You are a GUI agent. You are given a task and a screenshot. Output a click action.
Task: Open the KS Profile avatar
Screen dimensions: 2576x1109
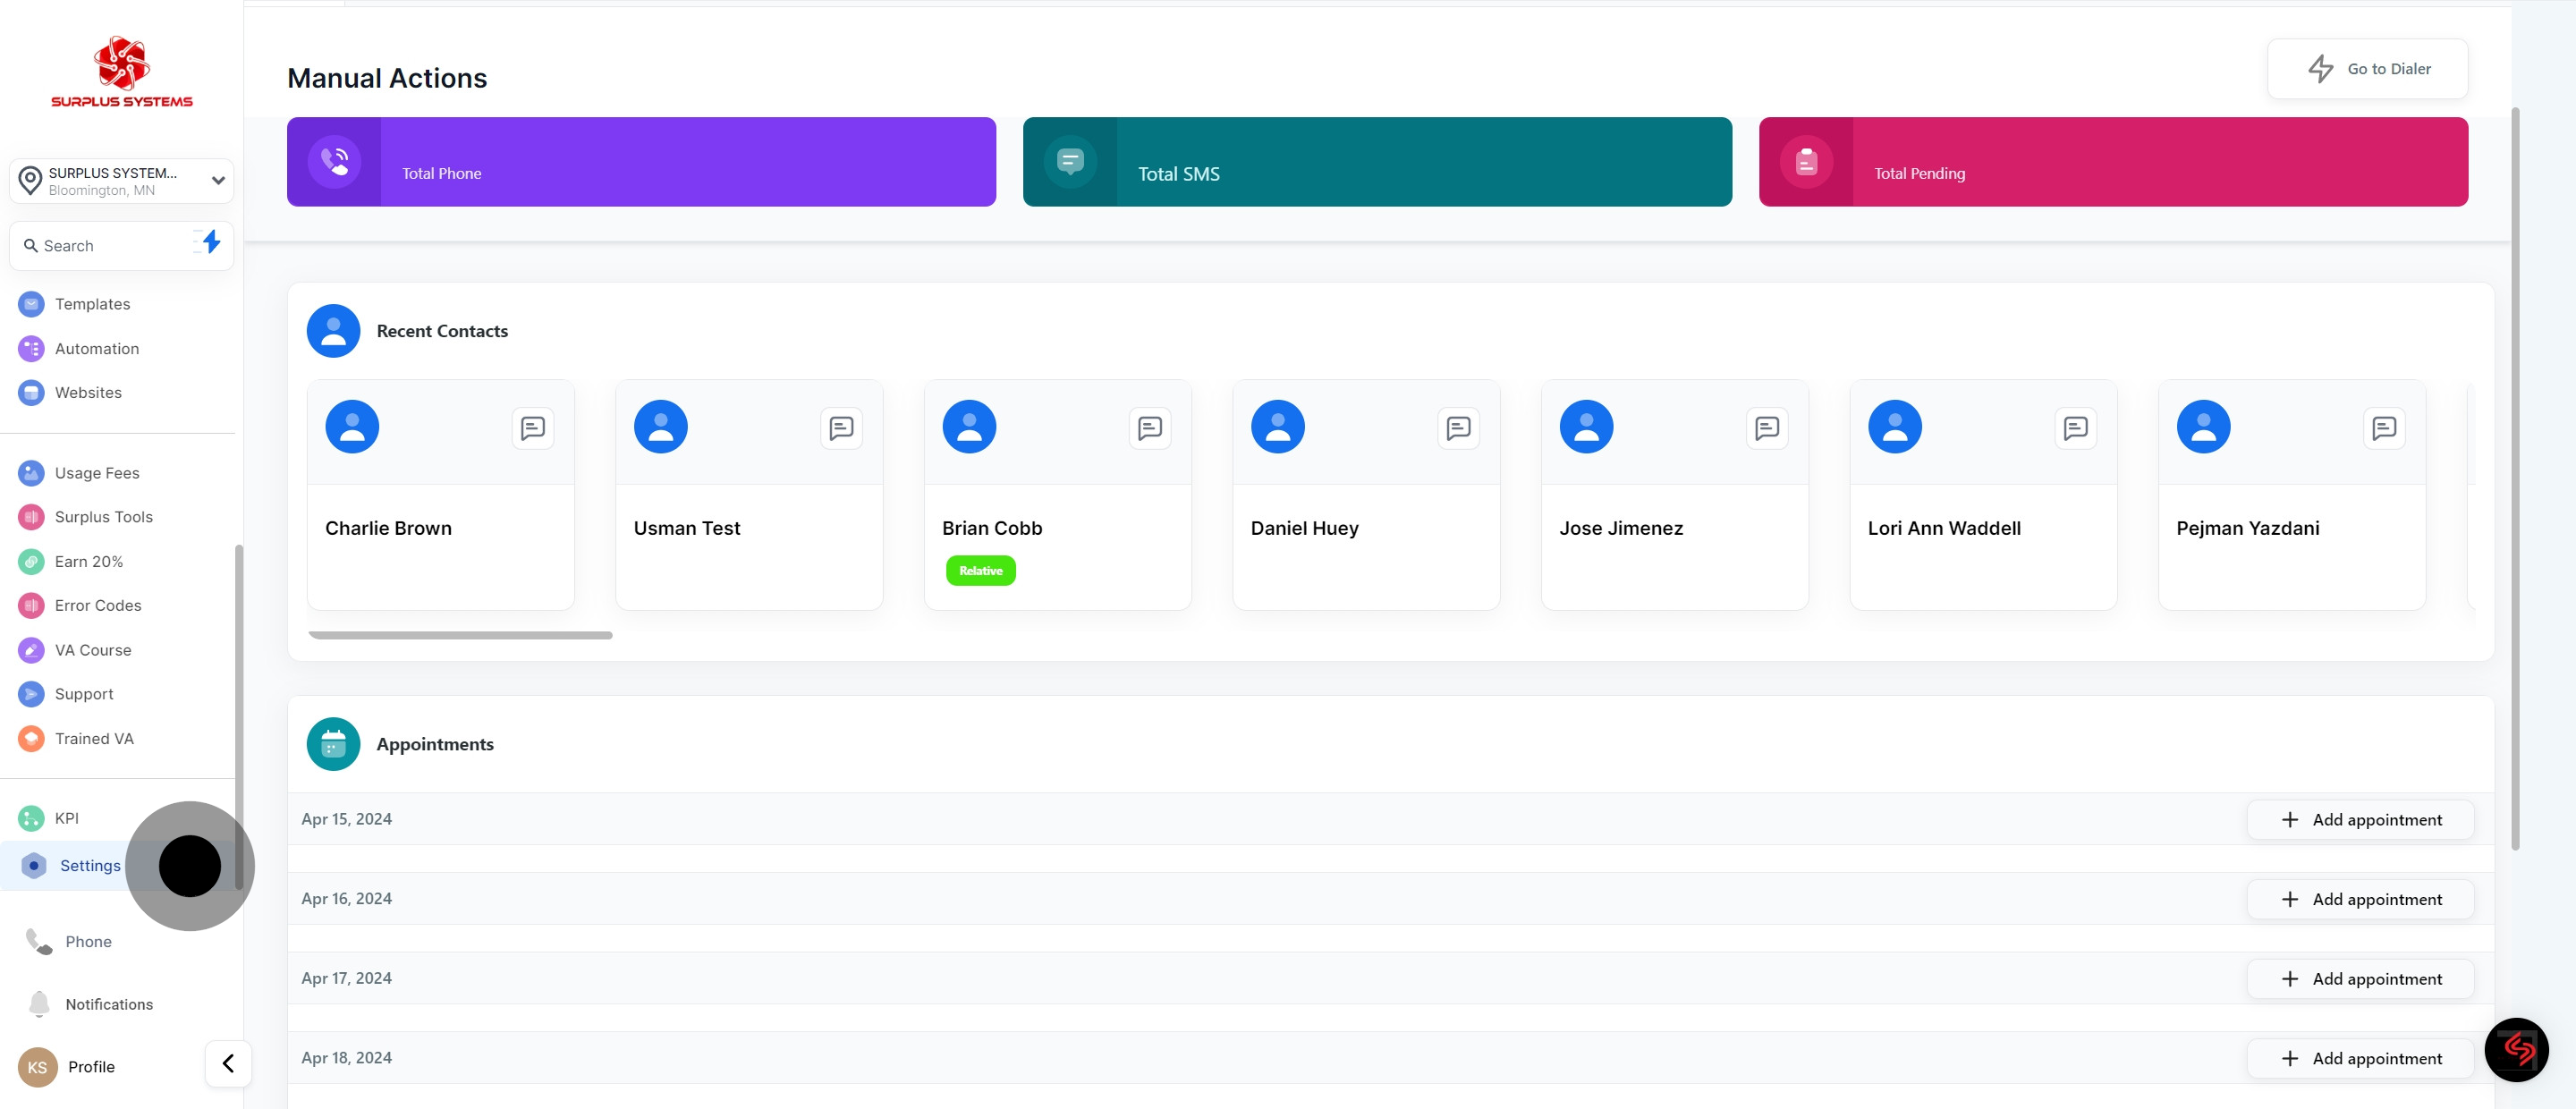pos(37,1067)
